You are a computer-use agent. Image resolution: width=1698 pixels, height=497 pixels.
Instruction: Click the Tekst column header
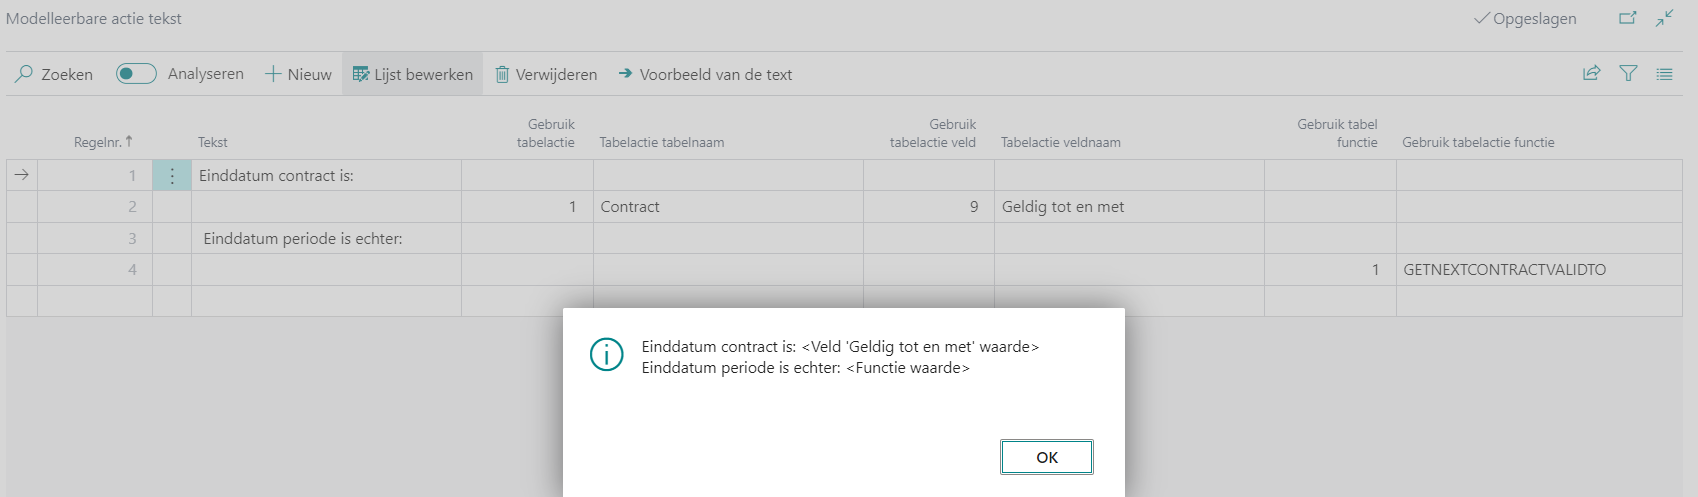213,142
